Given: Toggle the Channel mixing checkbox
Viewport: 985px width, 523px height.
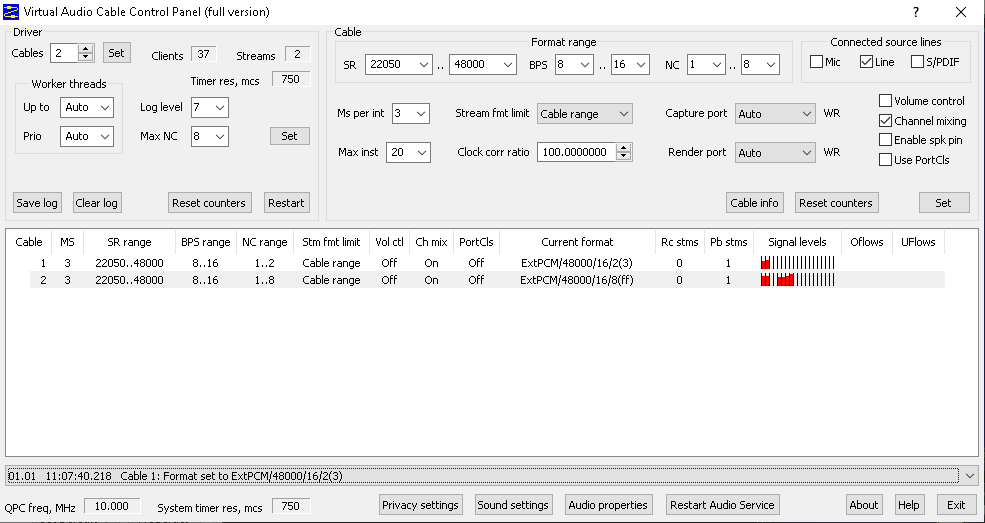Looking at the screenshot, I should (885, 121).
